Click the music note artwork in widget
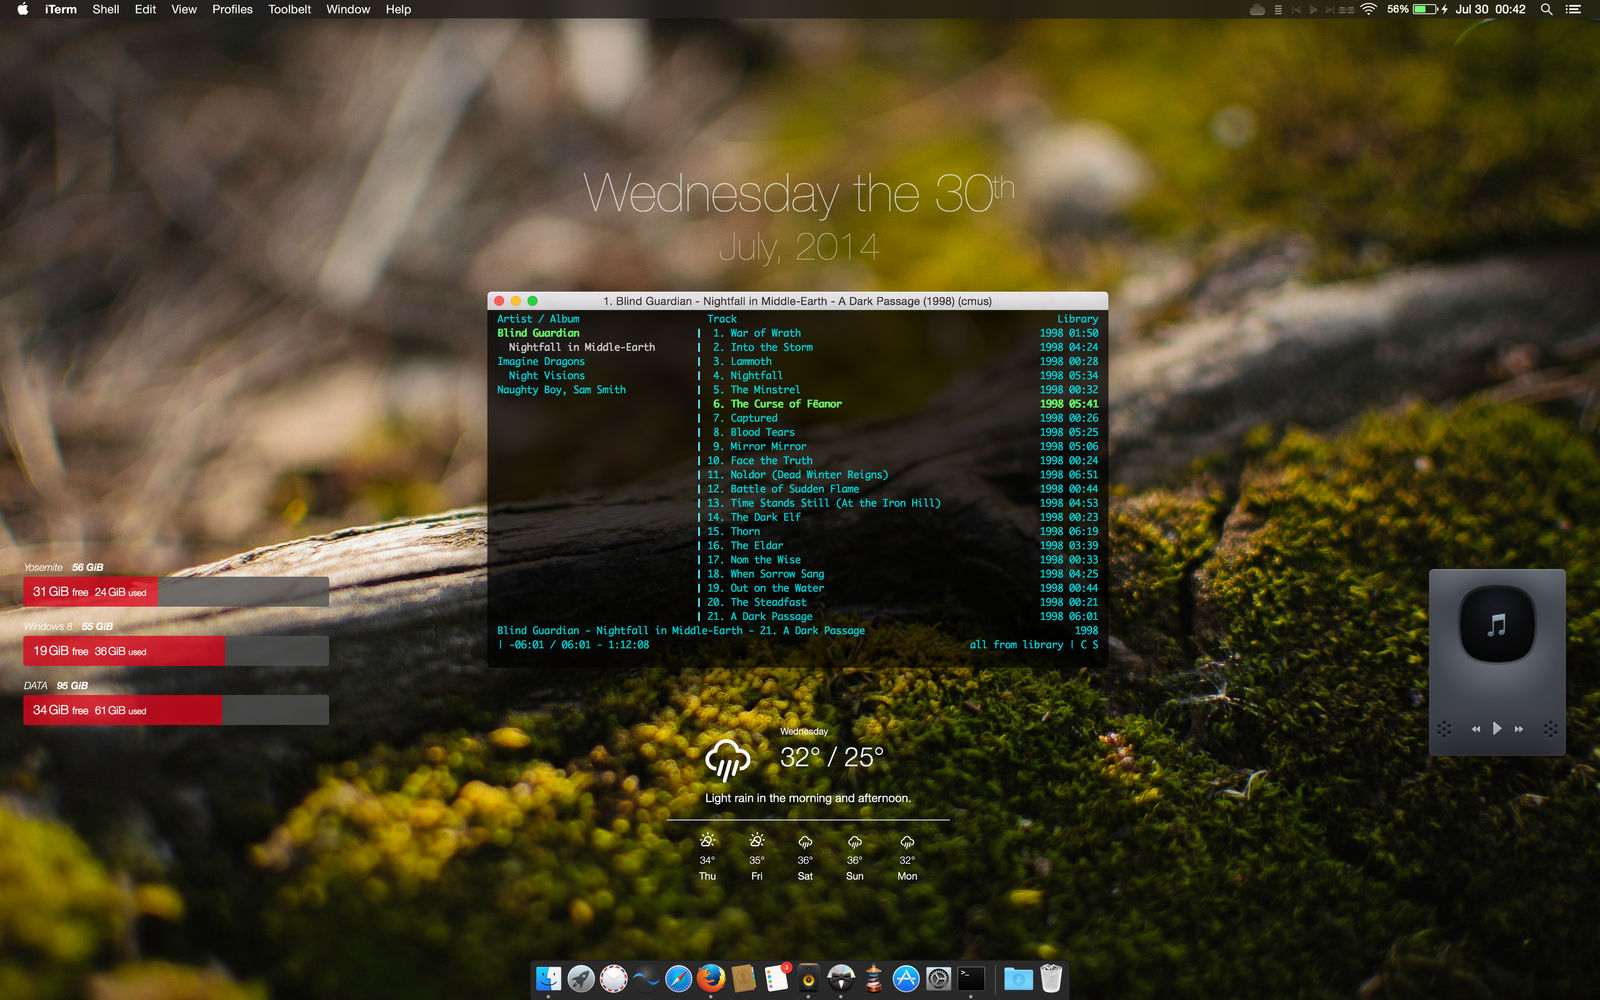 coord(1497,625)
